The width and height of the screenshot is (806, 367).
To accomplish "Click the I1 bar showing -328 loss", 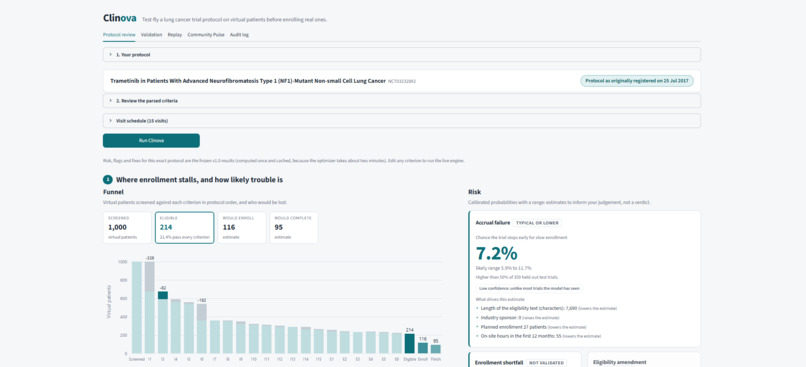I will (x=150, y=307).
